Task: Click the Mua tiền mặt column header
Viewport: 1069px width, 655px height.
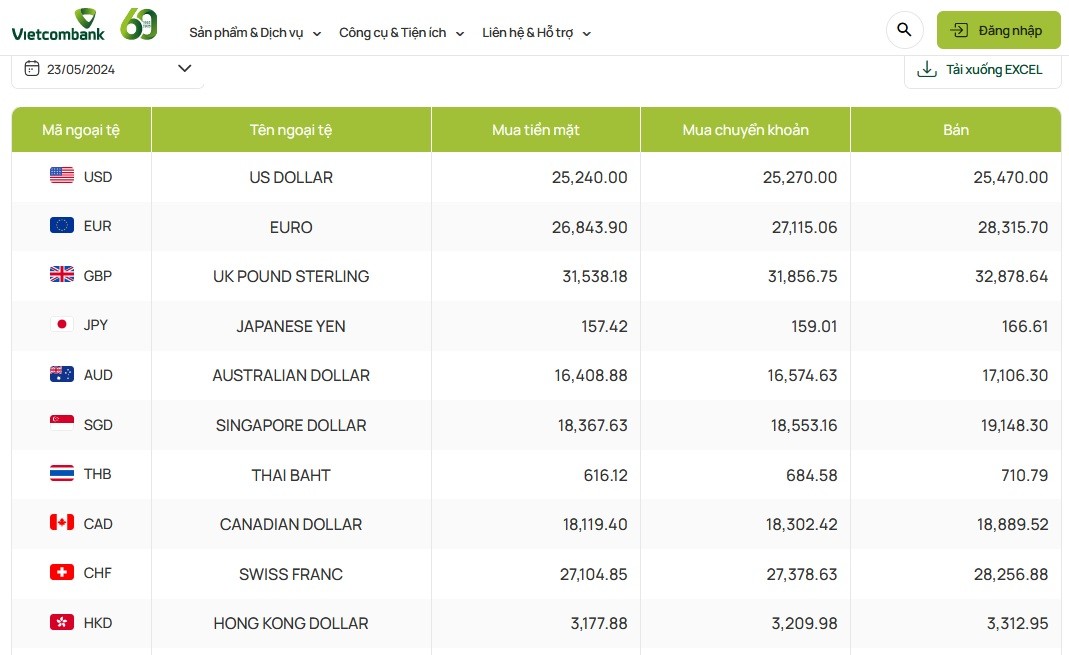Action: 535,130
